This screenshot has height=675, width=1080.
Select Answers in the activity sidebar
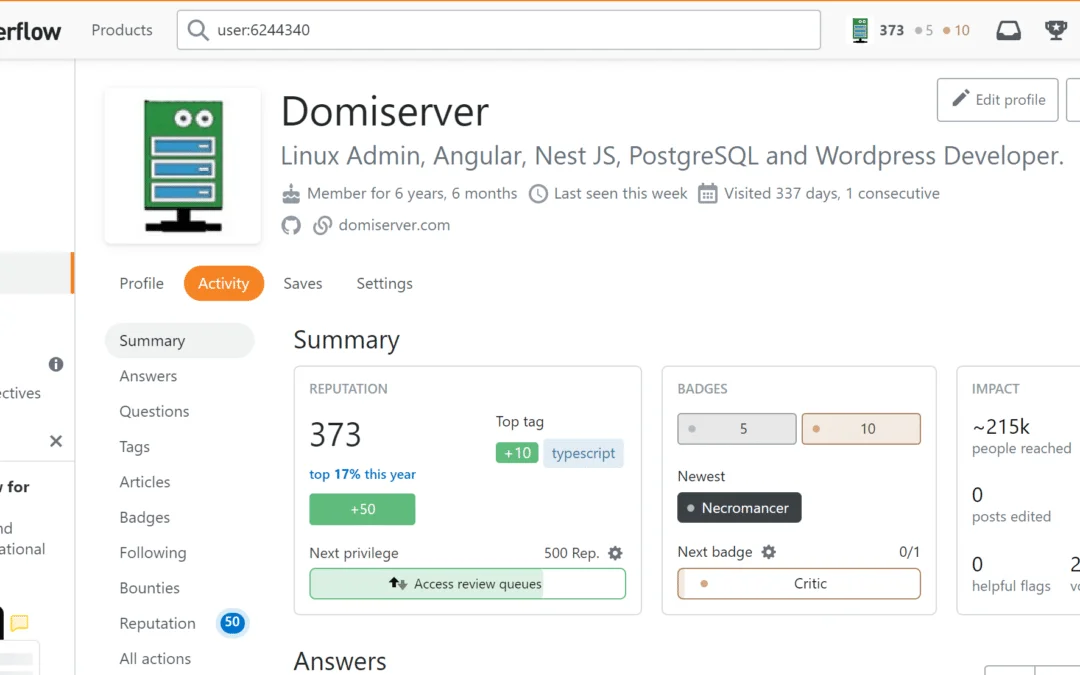(148, 376)
